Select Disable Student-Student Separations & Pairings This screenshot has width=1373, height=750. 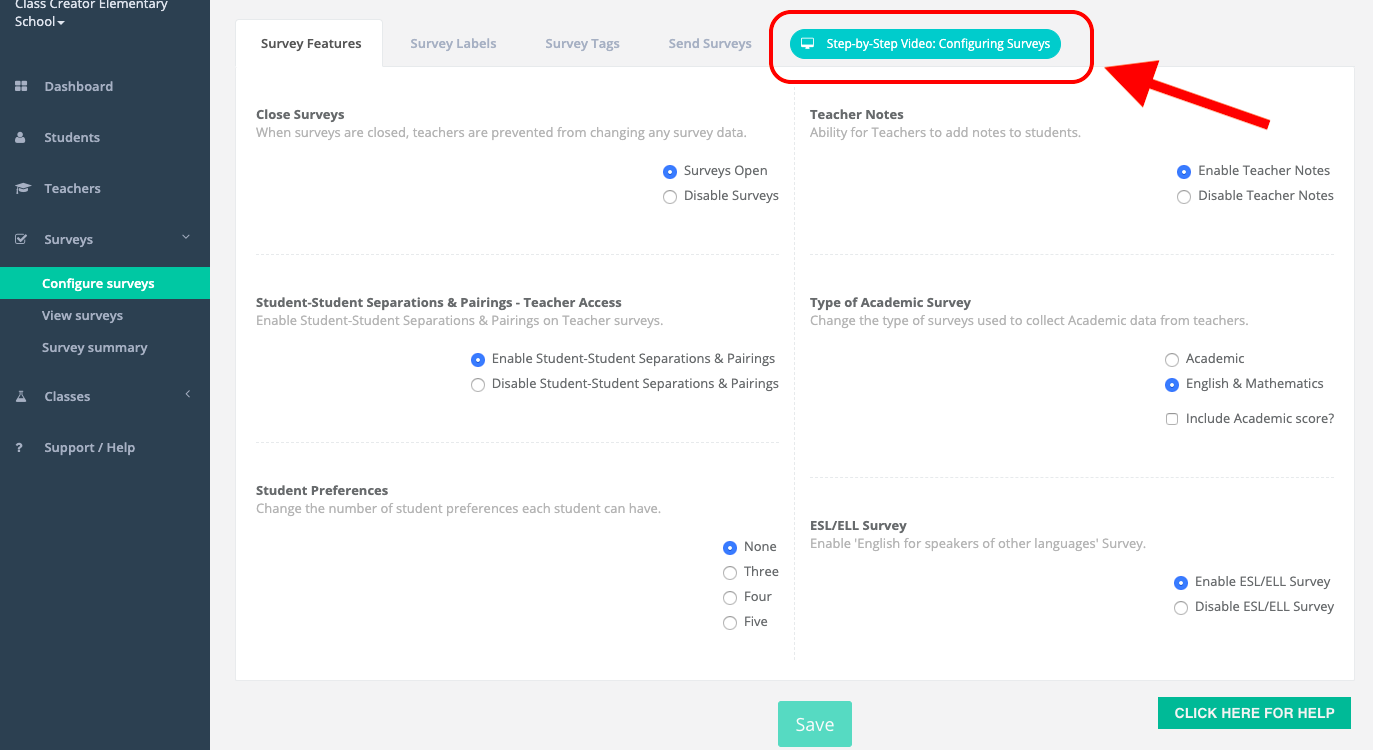478,385
